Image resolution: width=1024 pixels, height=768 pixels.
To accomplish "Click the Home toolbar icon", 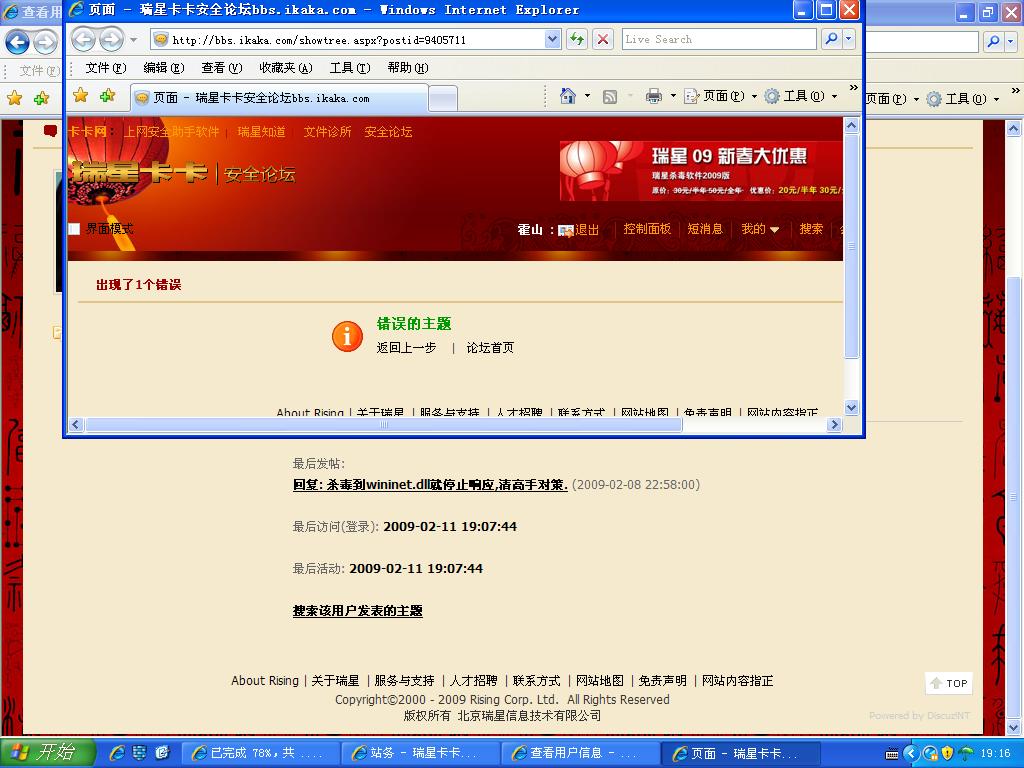I will tap(568, 97).
